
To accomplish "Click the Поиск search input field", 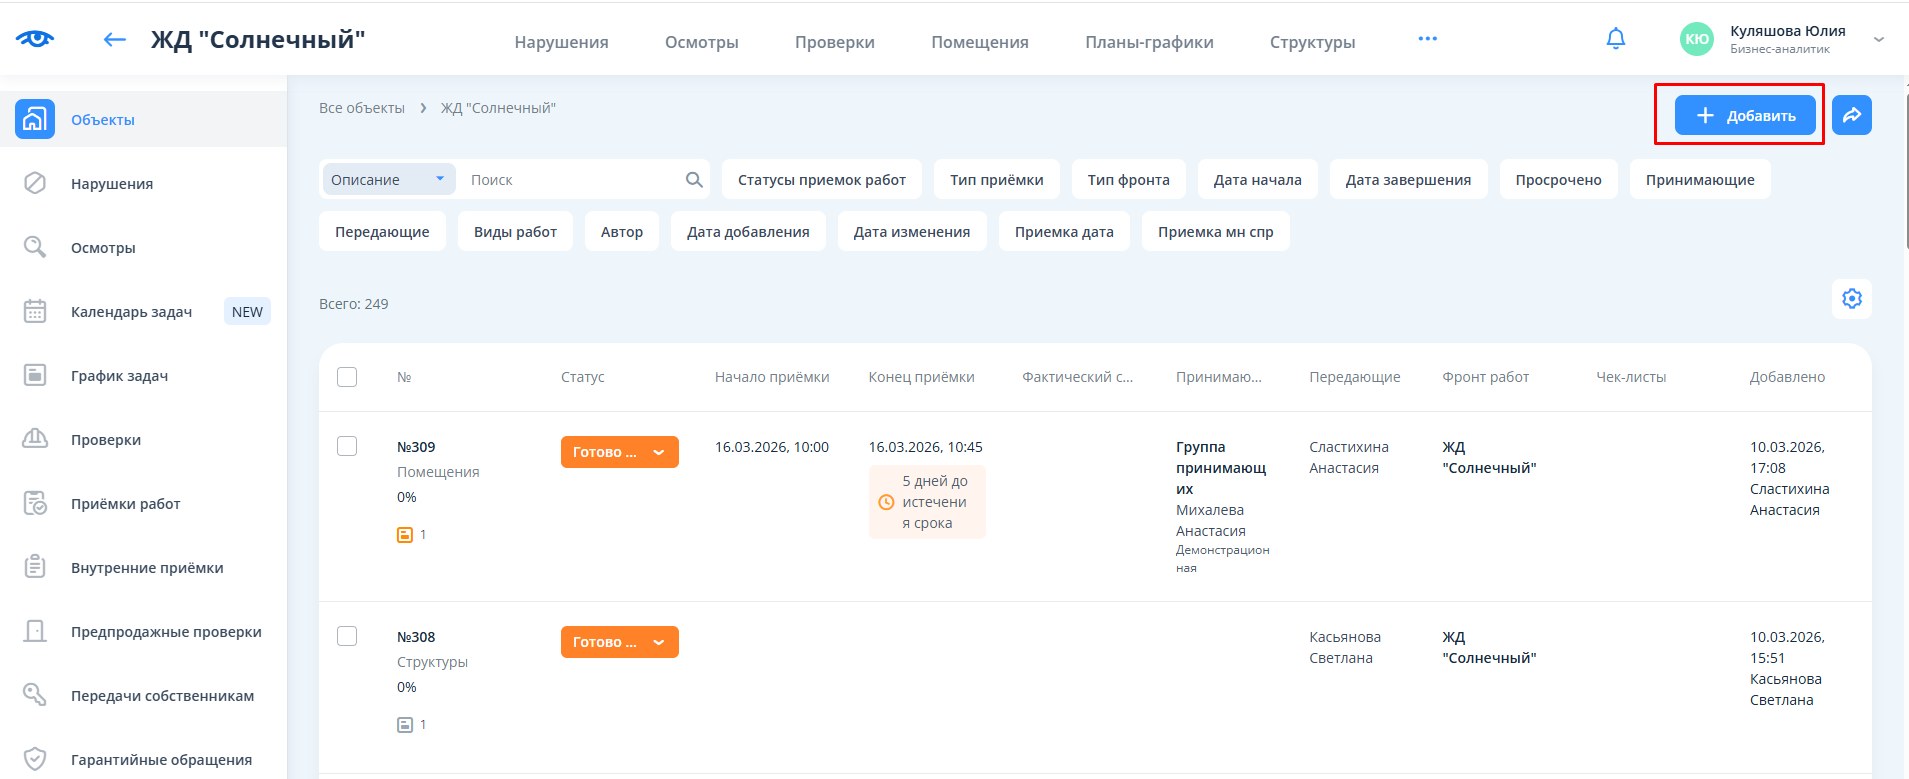I will click(570, 180).
